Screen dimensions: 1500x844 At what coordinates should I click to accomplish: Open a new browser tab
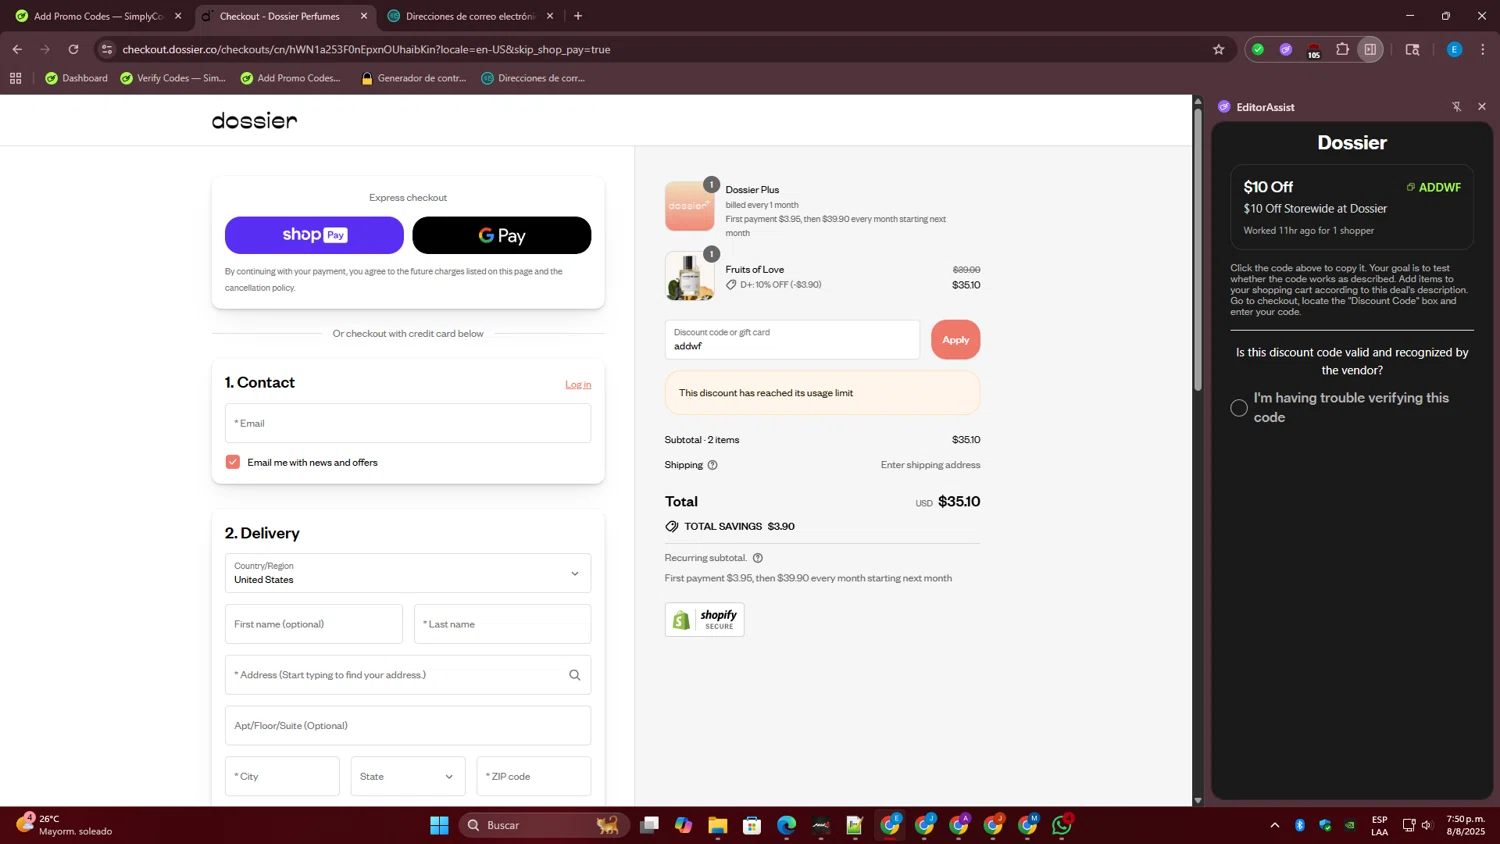tap(578, 16)
